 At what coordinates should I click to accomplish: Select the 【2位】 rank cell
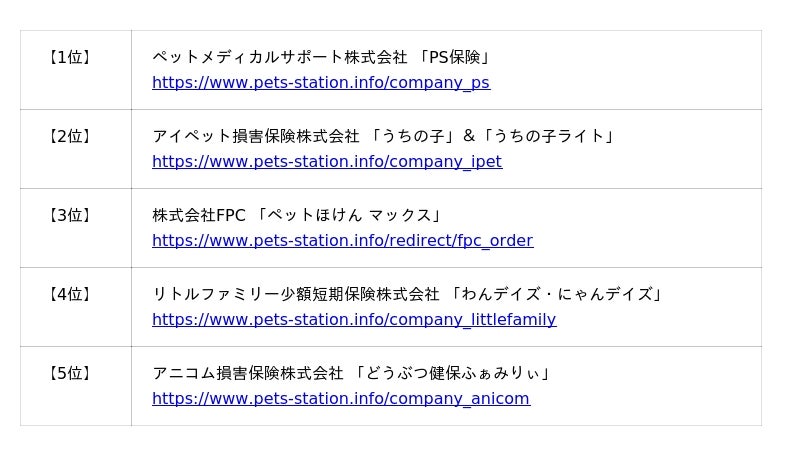(x=70, y=137)
